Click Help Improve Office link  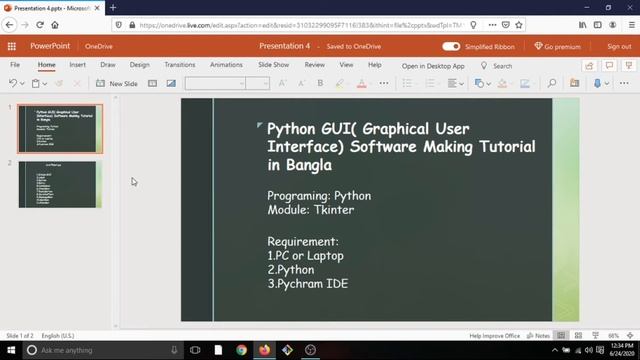[x=494, y=336]
